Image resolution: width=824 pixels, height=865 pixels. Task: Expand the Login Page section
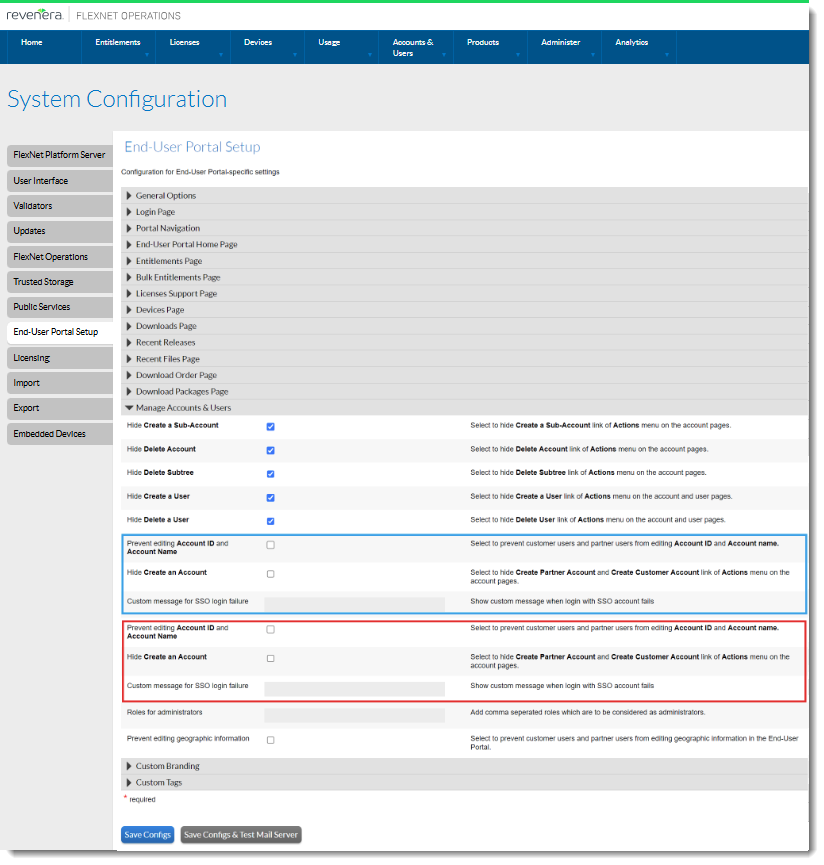pos(155,212)
